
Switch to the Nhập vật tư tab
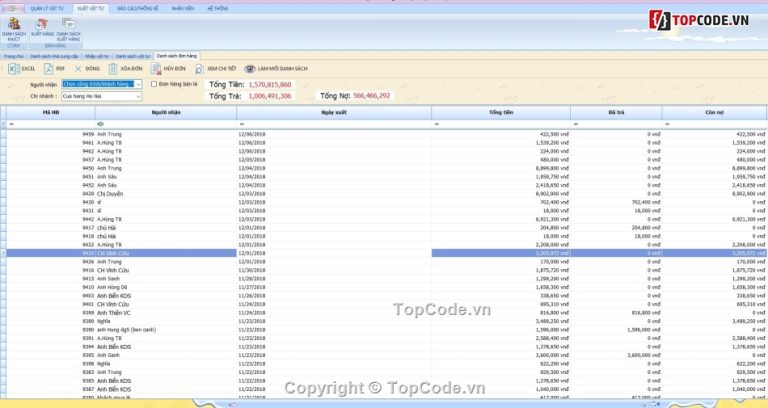click(x=96, y=56)
